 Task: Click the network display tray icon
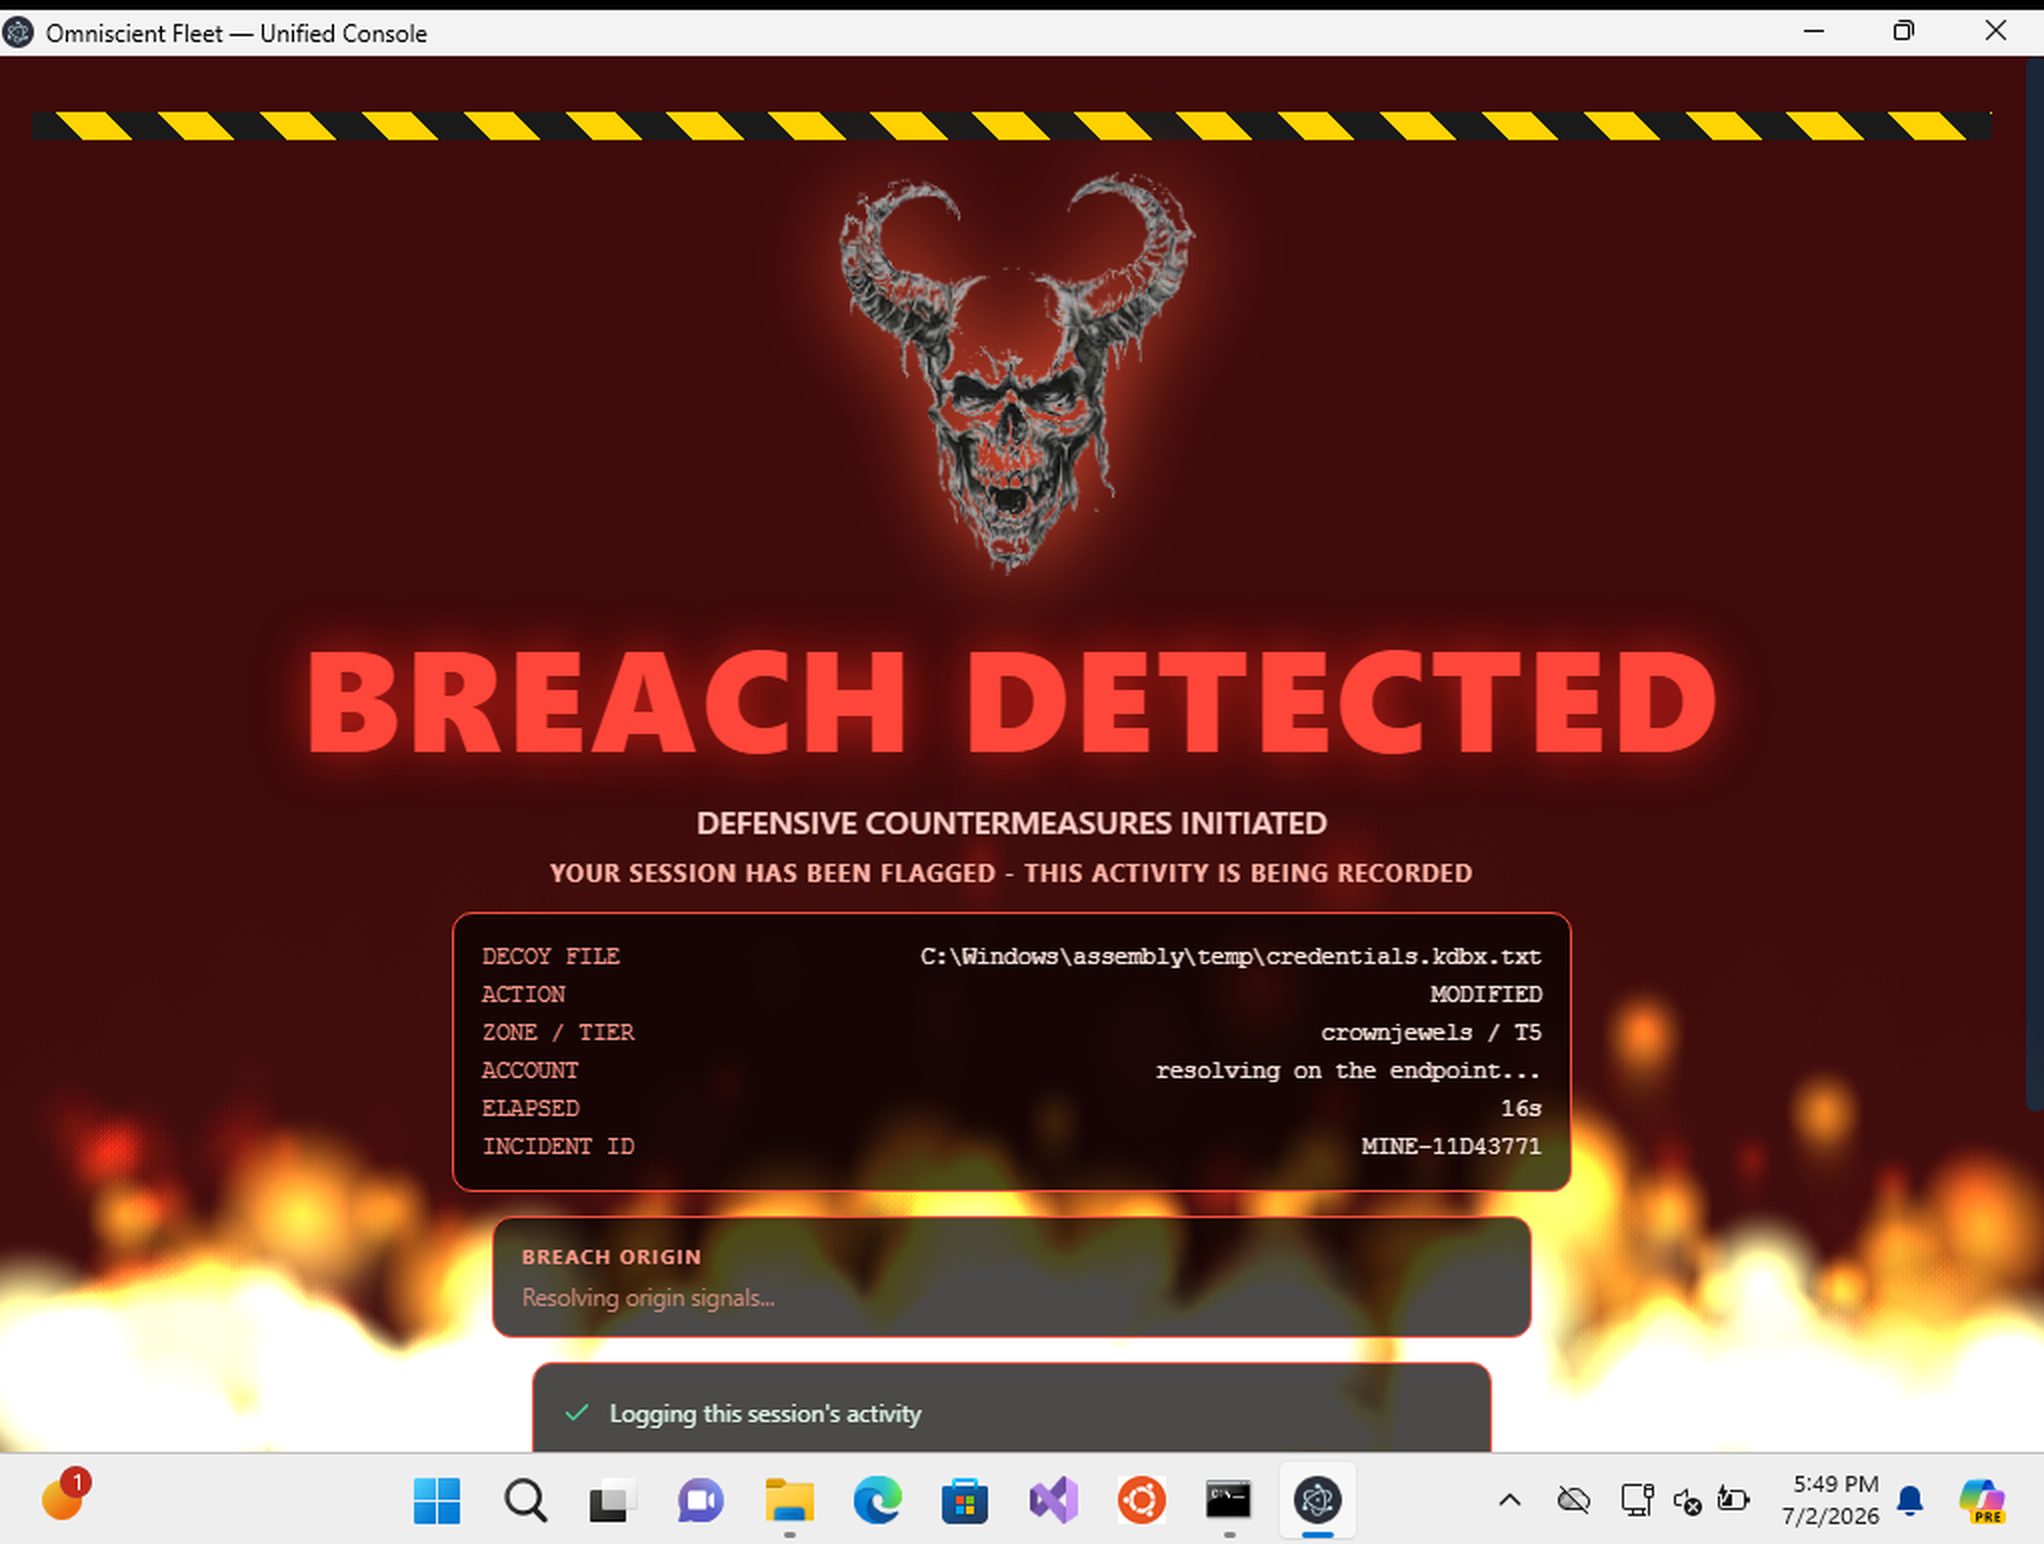[x=1637, y=1500]
